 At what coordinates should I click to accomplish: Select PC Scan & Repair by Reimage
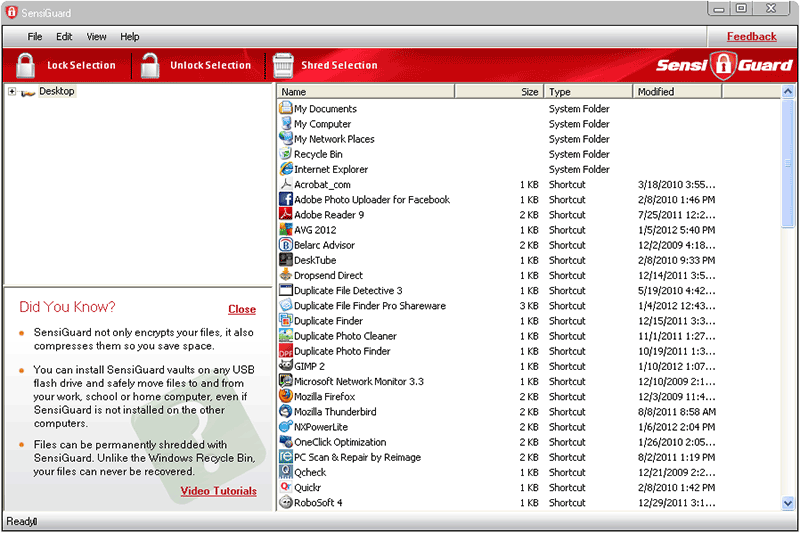pyautogui.click(x=357, y=457)
